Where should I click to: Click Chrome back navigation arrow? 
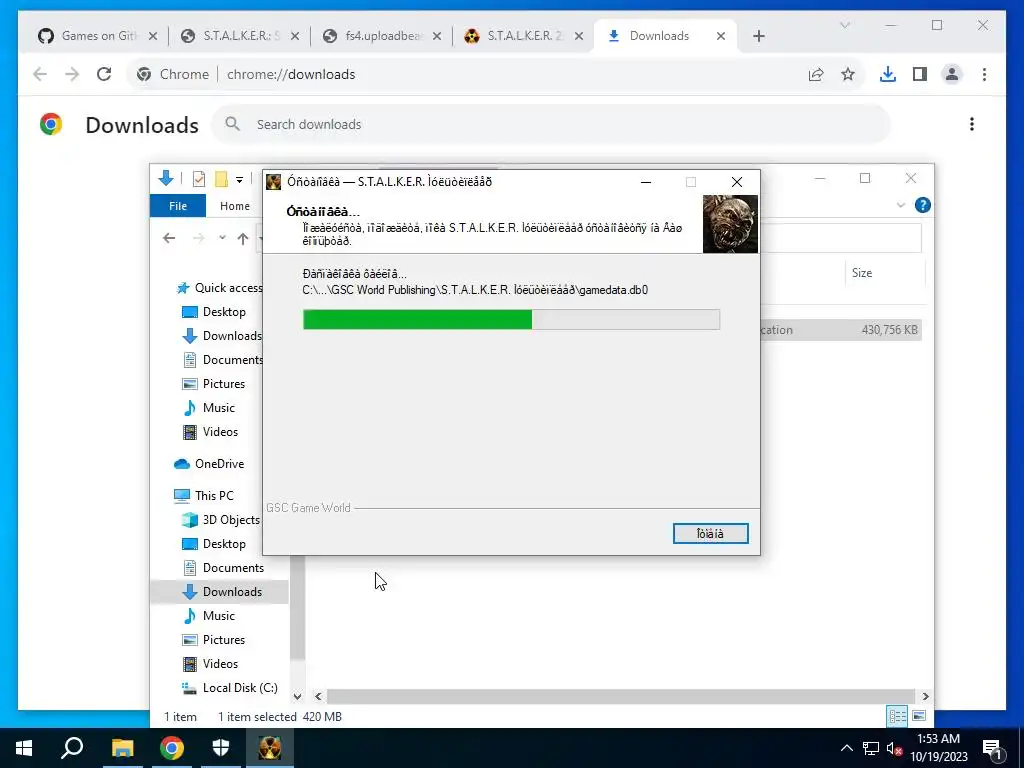40,74
